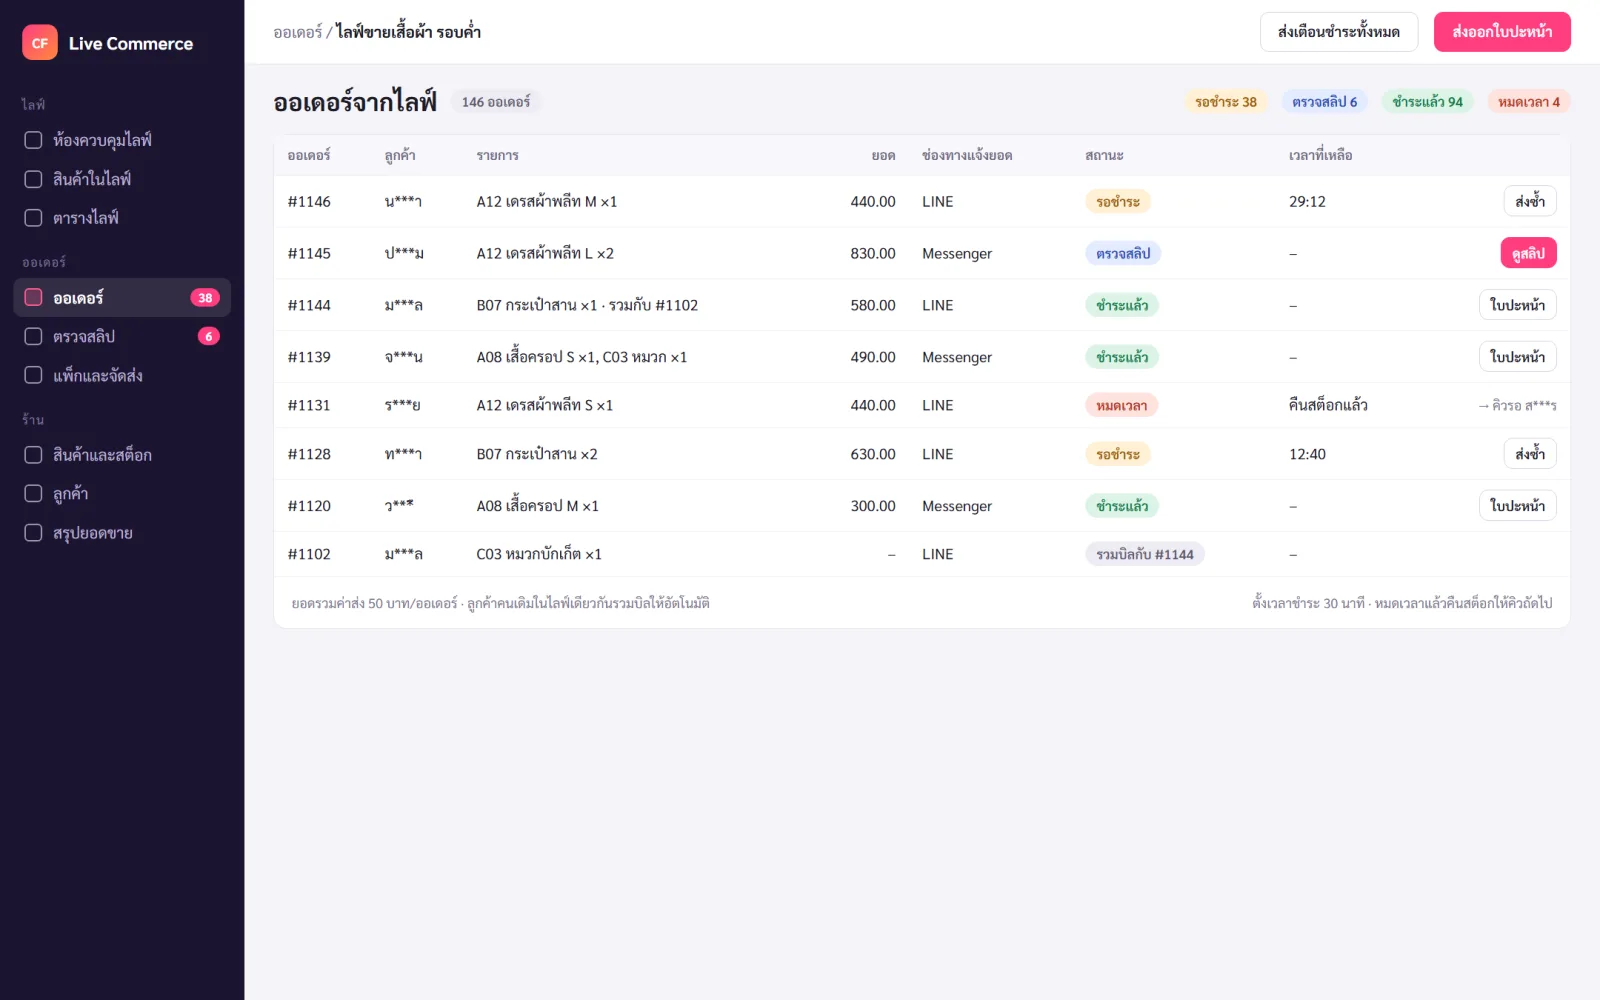Open ใบปะหน้า for order #1144
Viewport: 1600px width, 1000px height.
point(1518,305)
